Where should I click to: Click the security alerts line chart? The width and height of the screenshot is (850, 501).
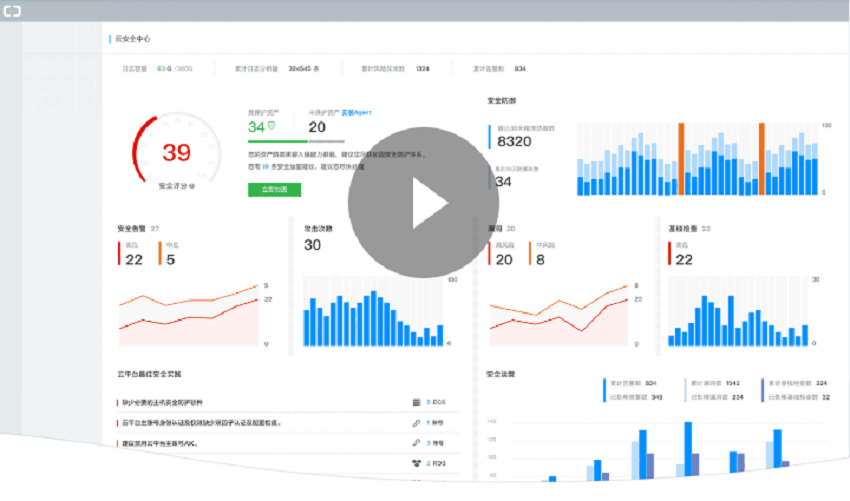click(x=189, y=314)
